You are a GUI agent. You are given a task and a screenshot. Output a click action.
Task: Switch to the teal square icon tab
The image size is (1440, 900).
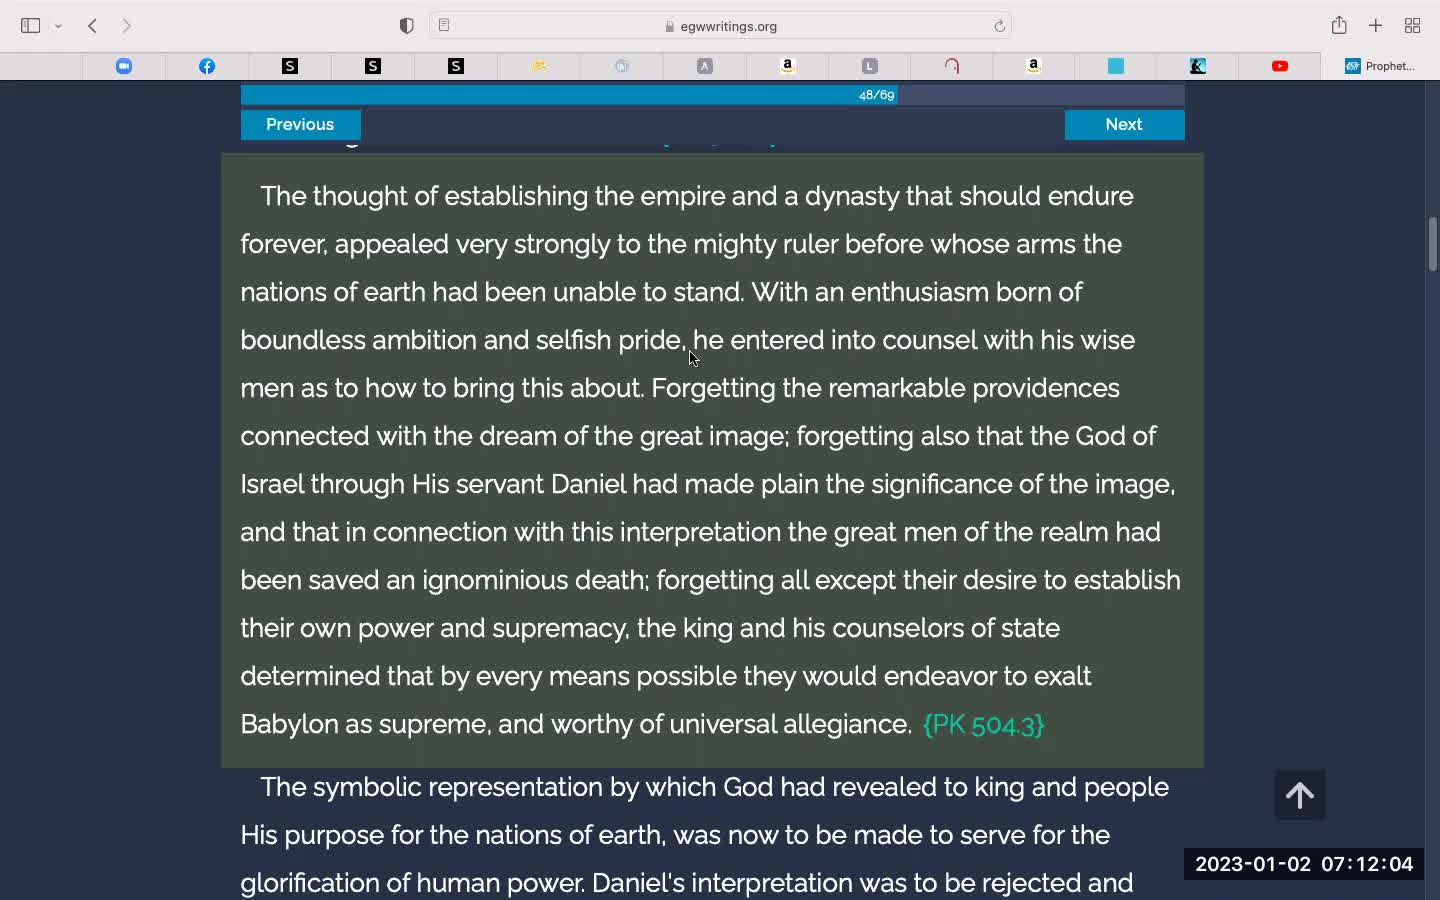1116,66
